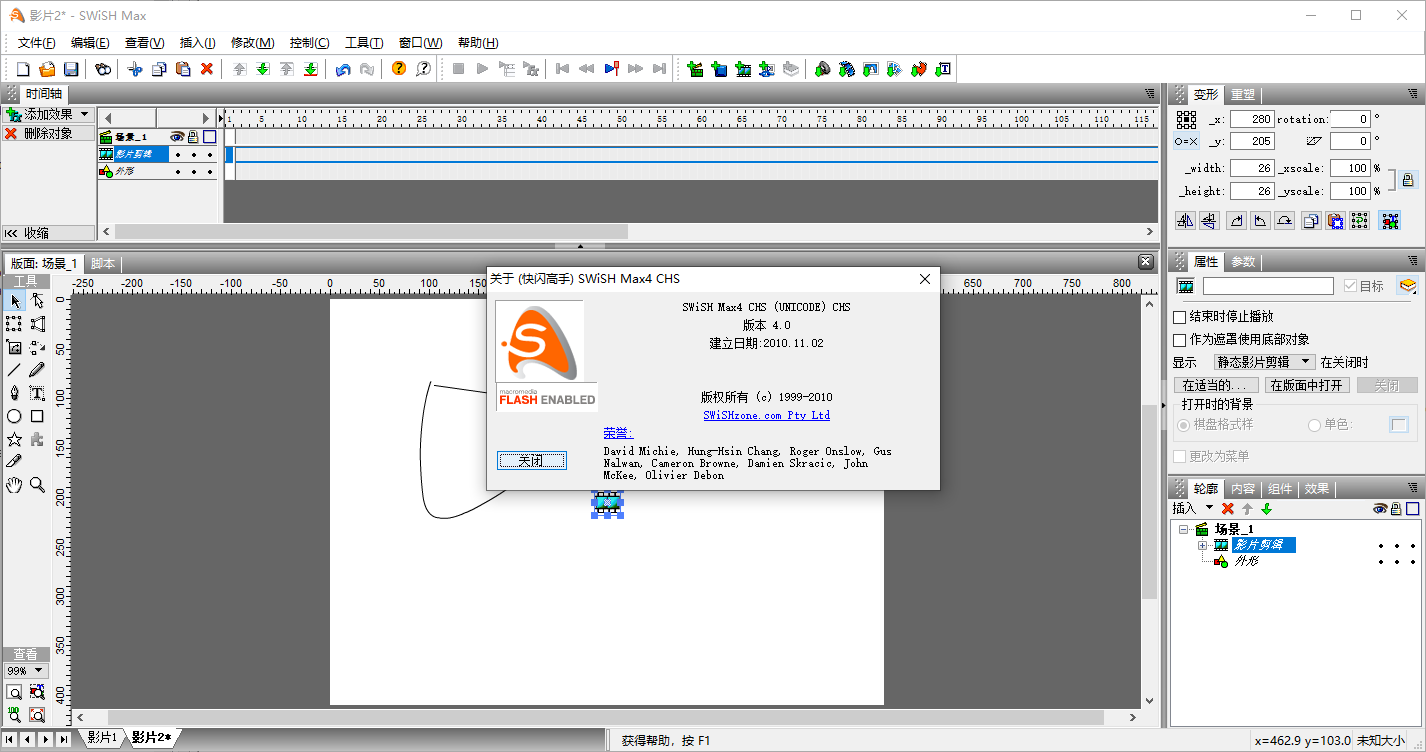Click the mirror horizontally icon in Transform panel
Screen dimensions: 1426x752
coord(1186,221)
